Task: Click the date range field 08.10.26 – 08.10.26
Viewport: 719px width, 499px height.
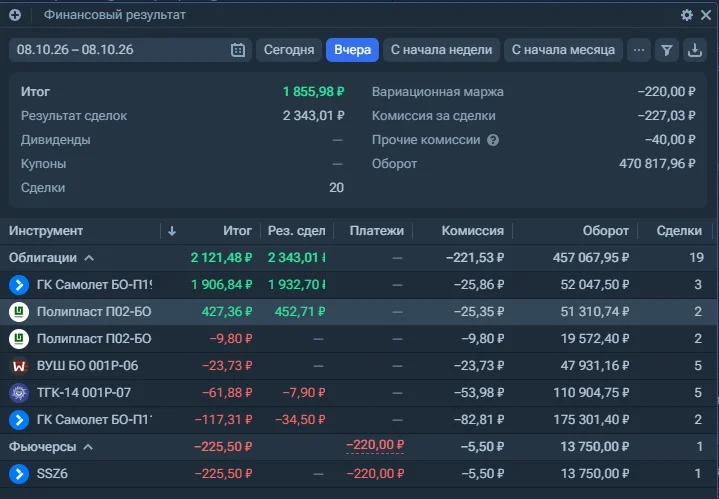Action: pyautogui.click(x=130, y=50)
